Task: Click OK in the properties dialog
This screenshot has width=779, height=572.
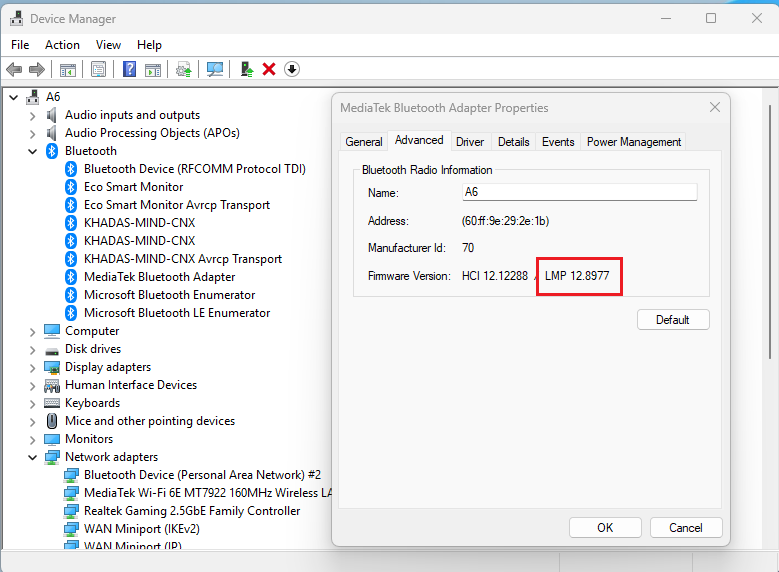Action: tap(605, 527)
